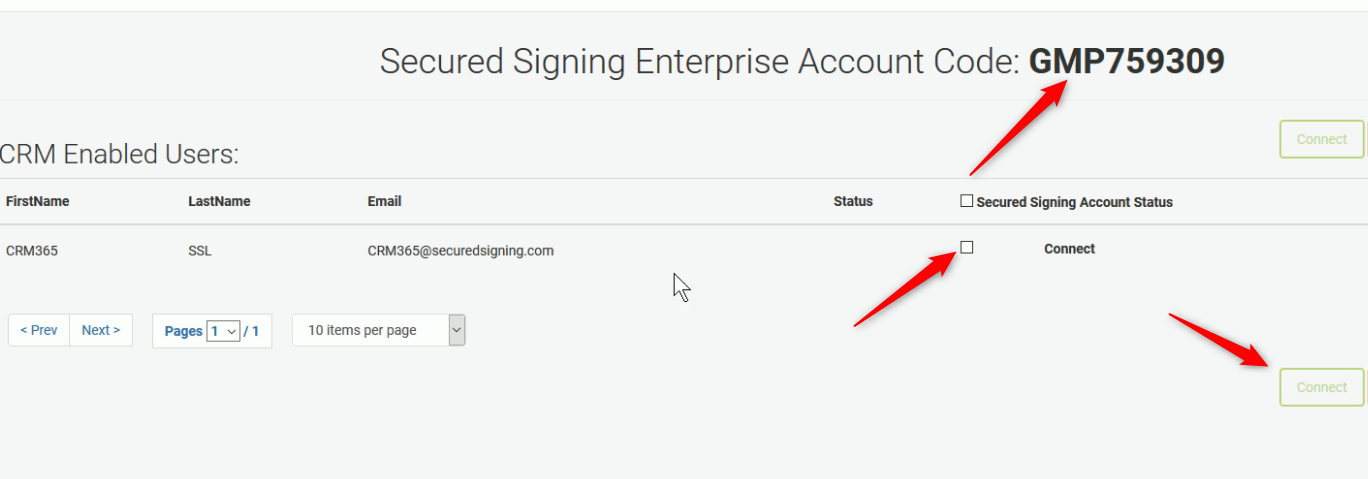Viewport: 1368px width, 479px height.
Task: Open the Pages number dropdown
Action: click(x=223, y=331)
